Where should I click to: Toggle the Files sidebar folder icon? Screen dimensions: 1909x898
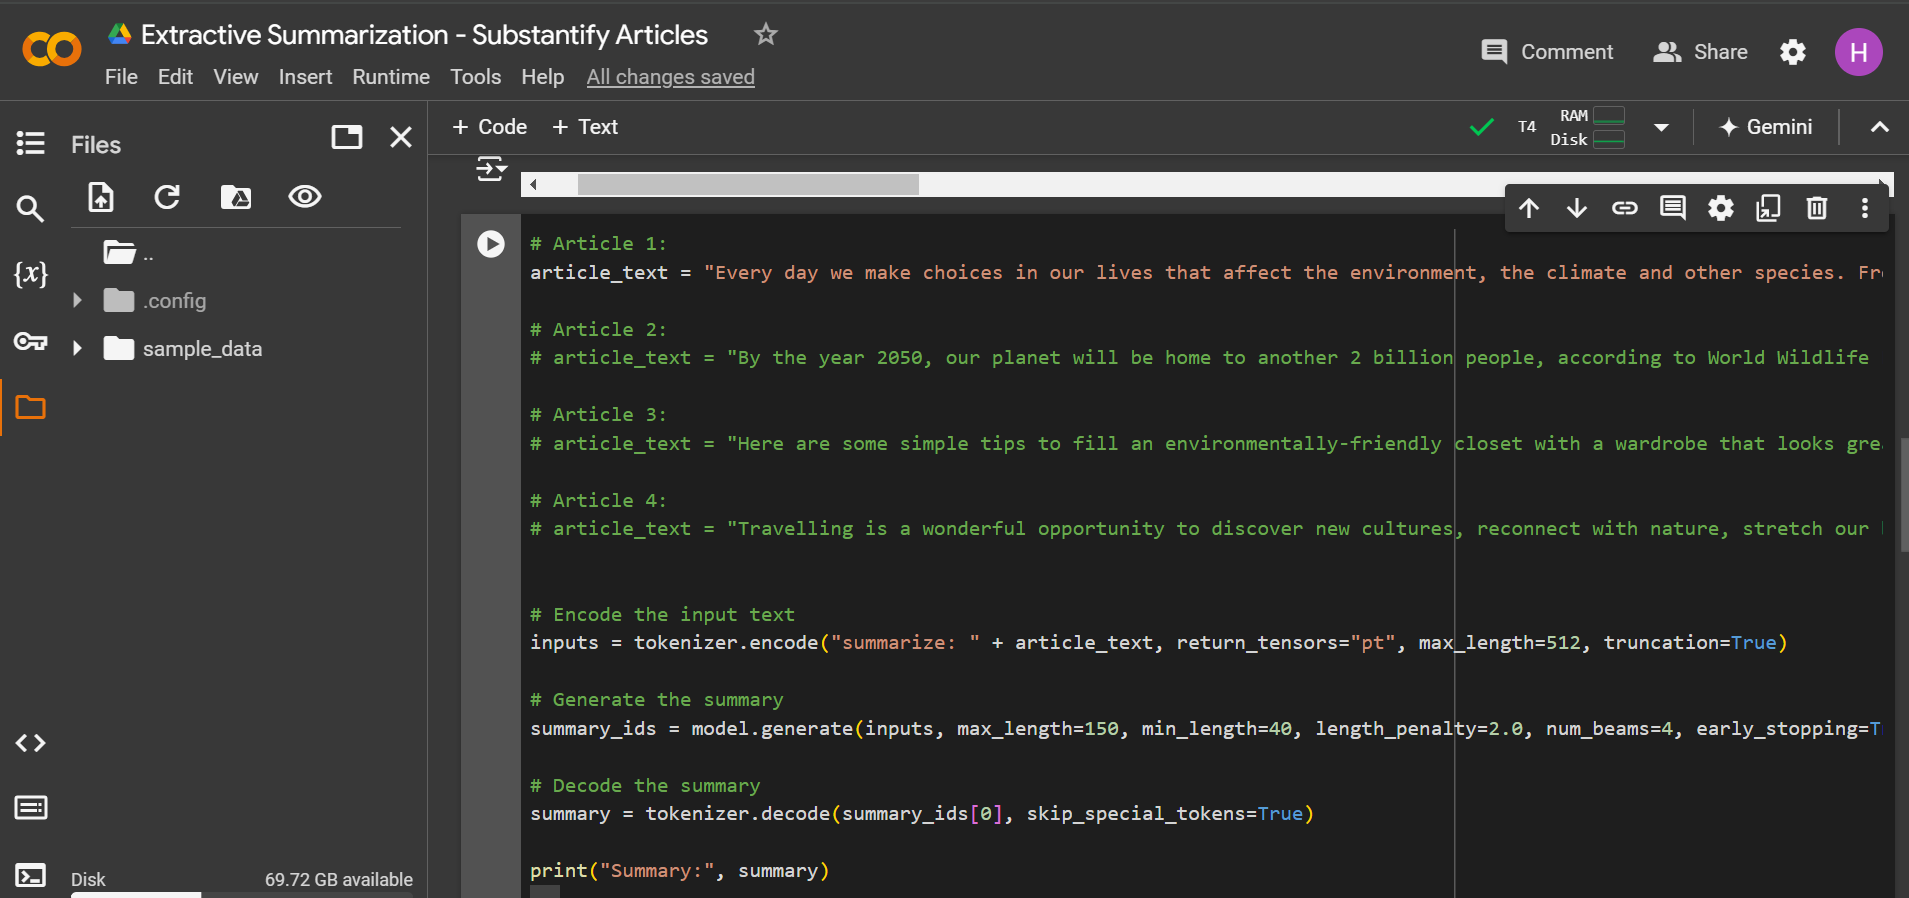pyautogui.click(x=30, y=407)
